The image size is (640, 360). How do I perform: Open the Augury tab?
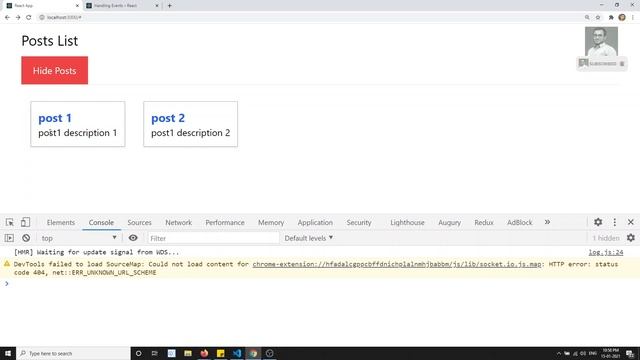tap(449, 222)
